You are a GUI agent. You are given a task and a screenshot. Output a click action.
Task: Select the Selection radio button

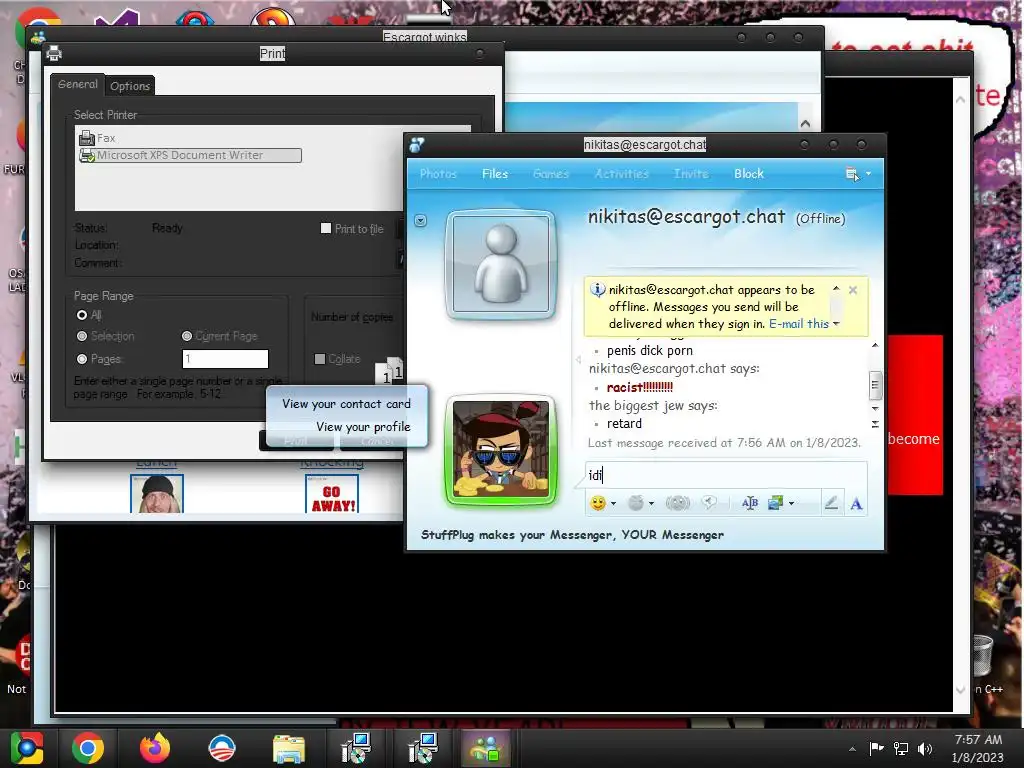[x=82, y=336]
